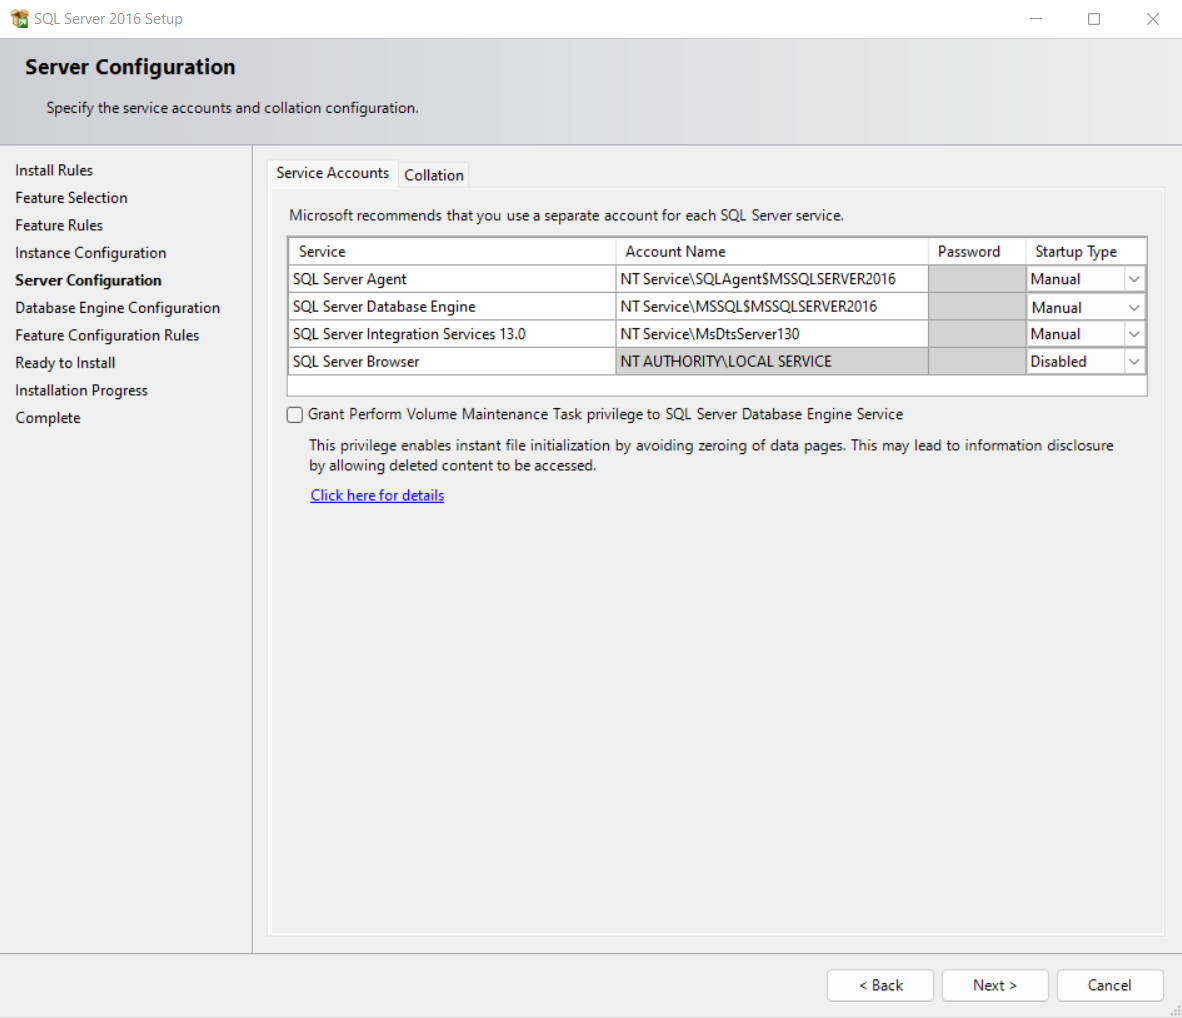This screenshot has height=1018, width=1182.
Task: Click the Startup Type column header
Action: click(x=1086, y=251)
